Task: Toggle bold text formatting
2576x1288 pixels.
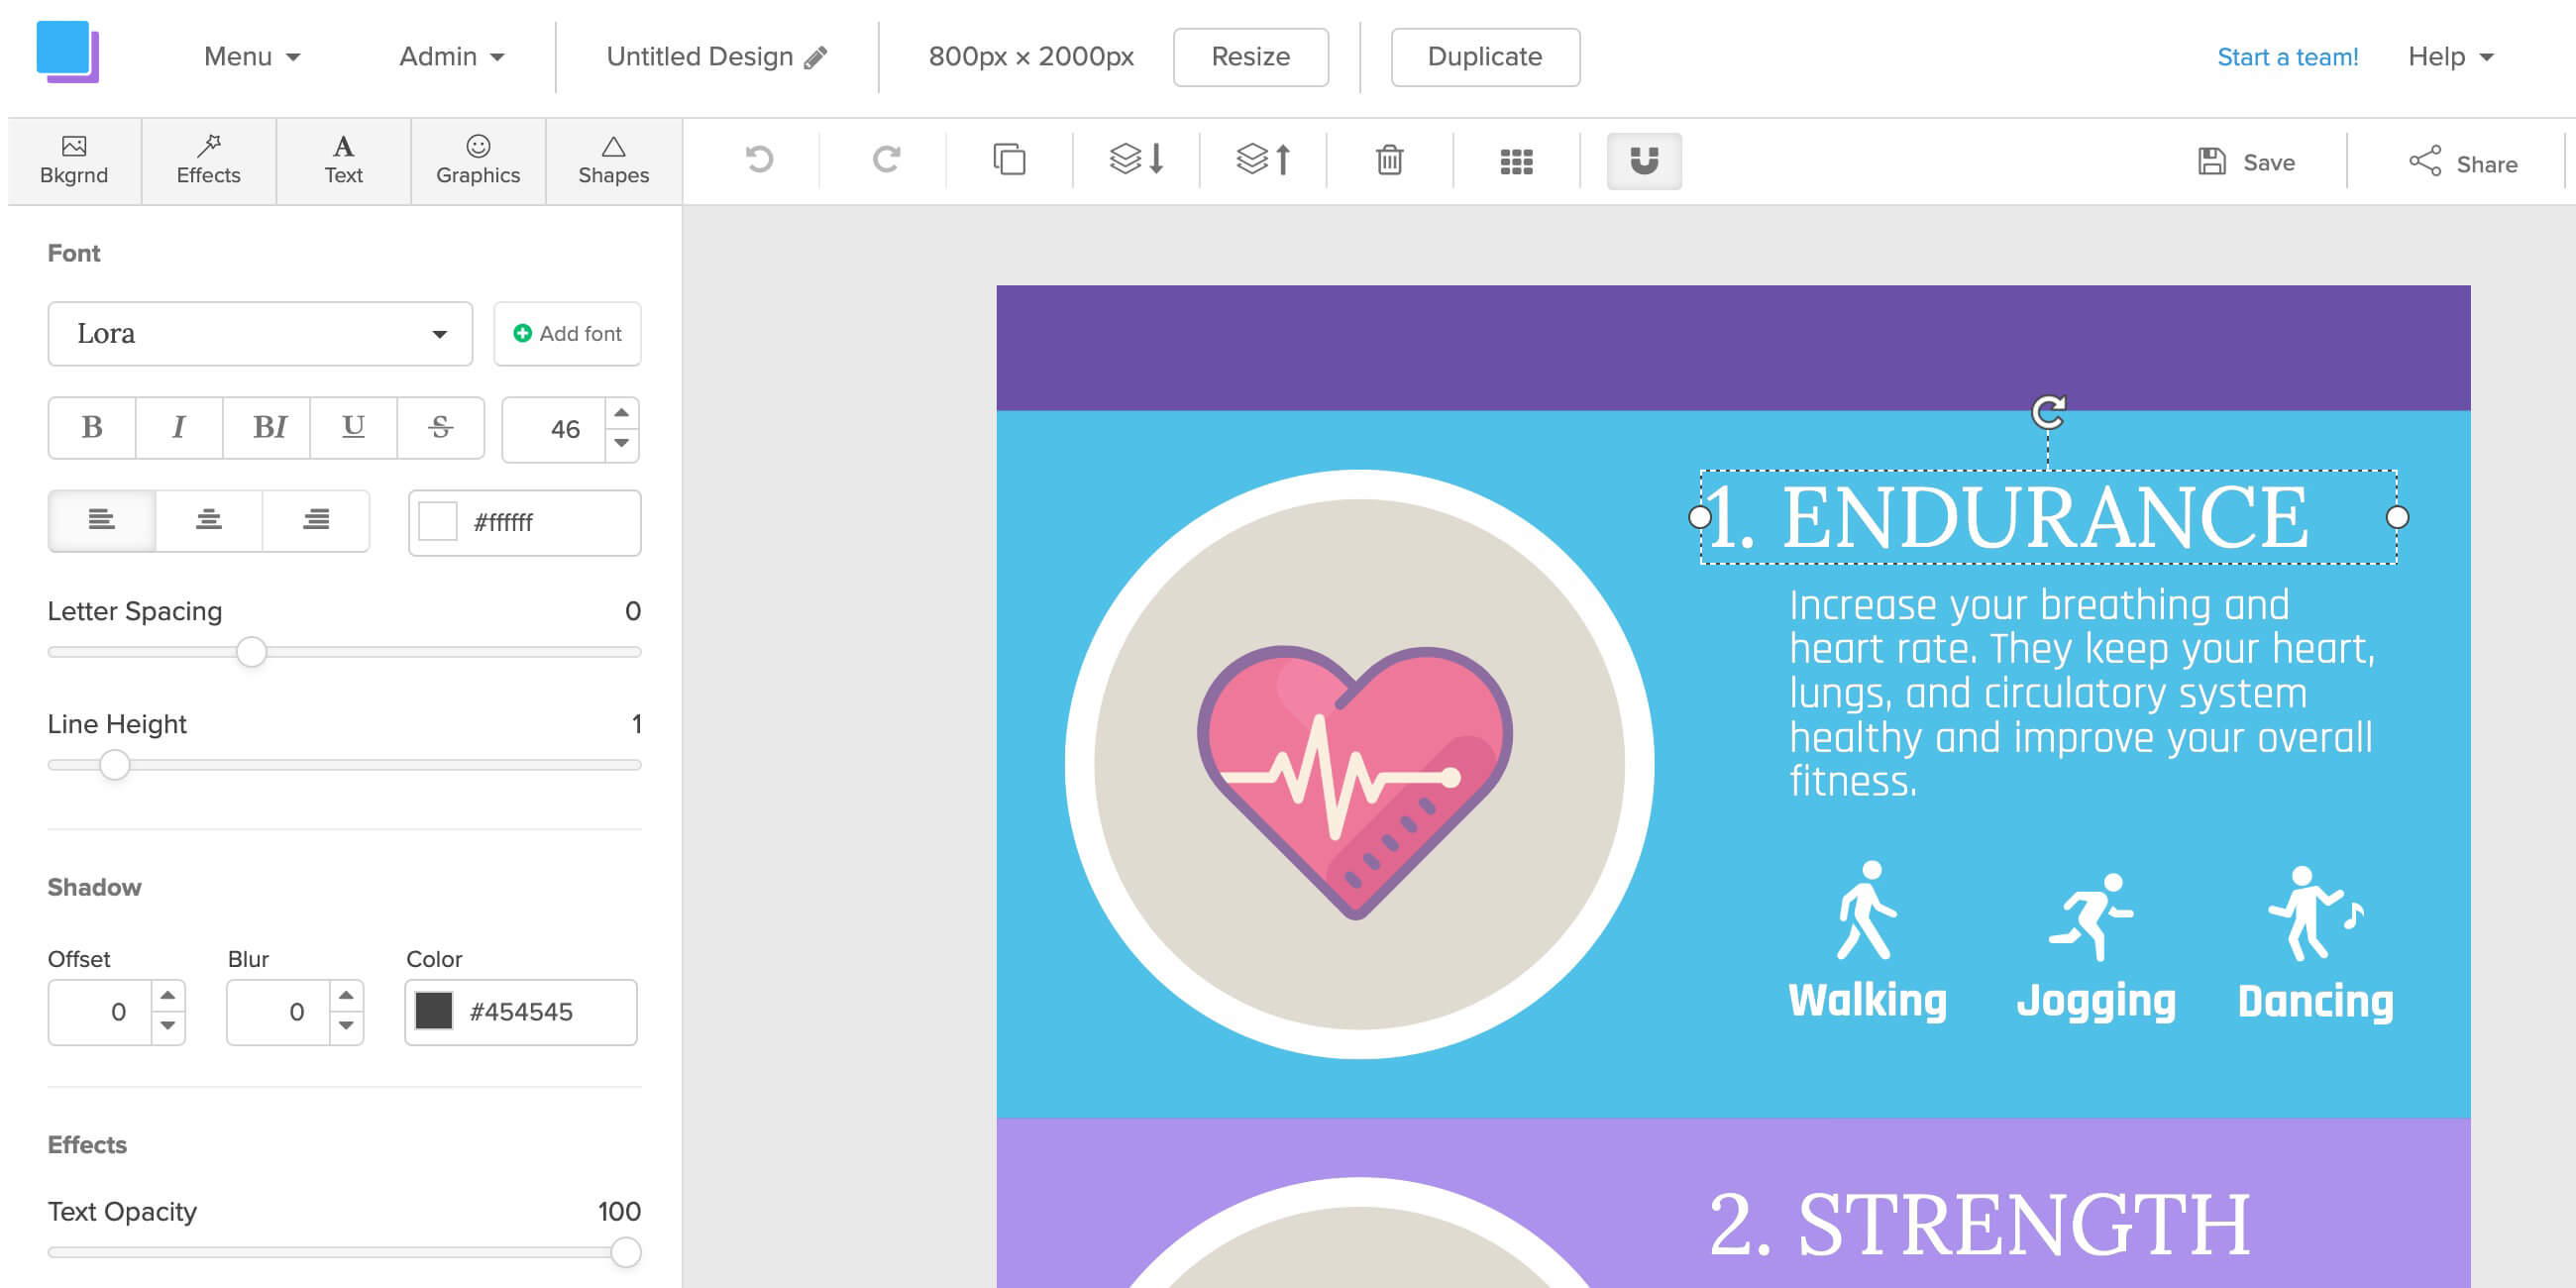Action: [92, 428]
